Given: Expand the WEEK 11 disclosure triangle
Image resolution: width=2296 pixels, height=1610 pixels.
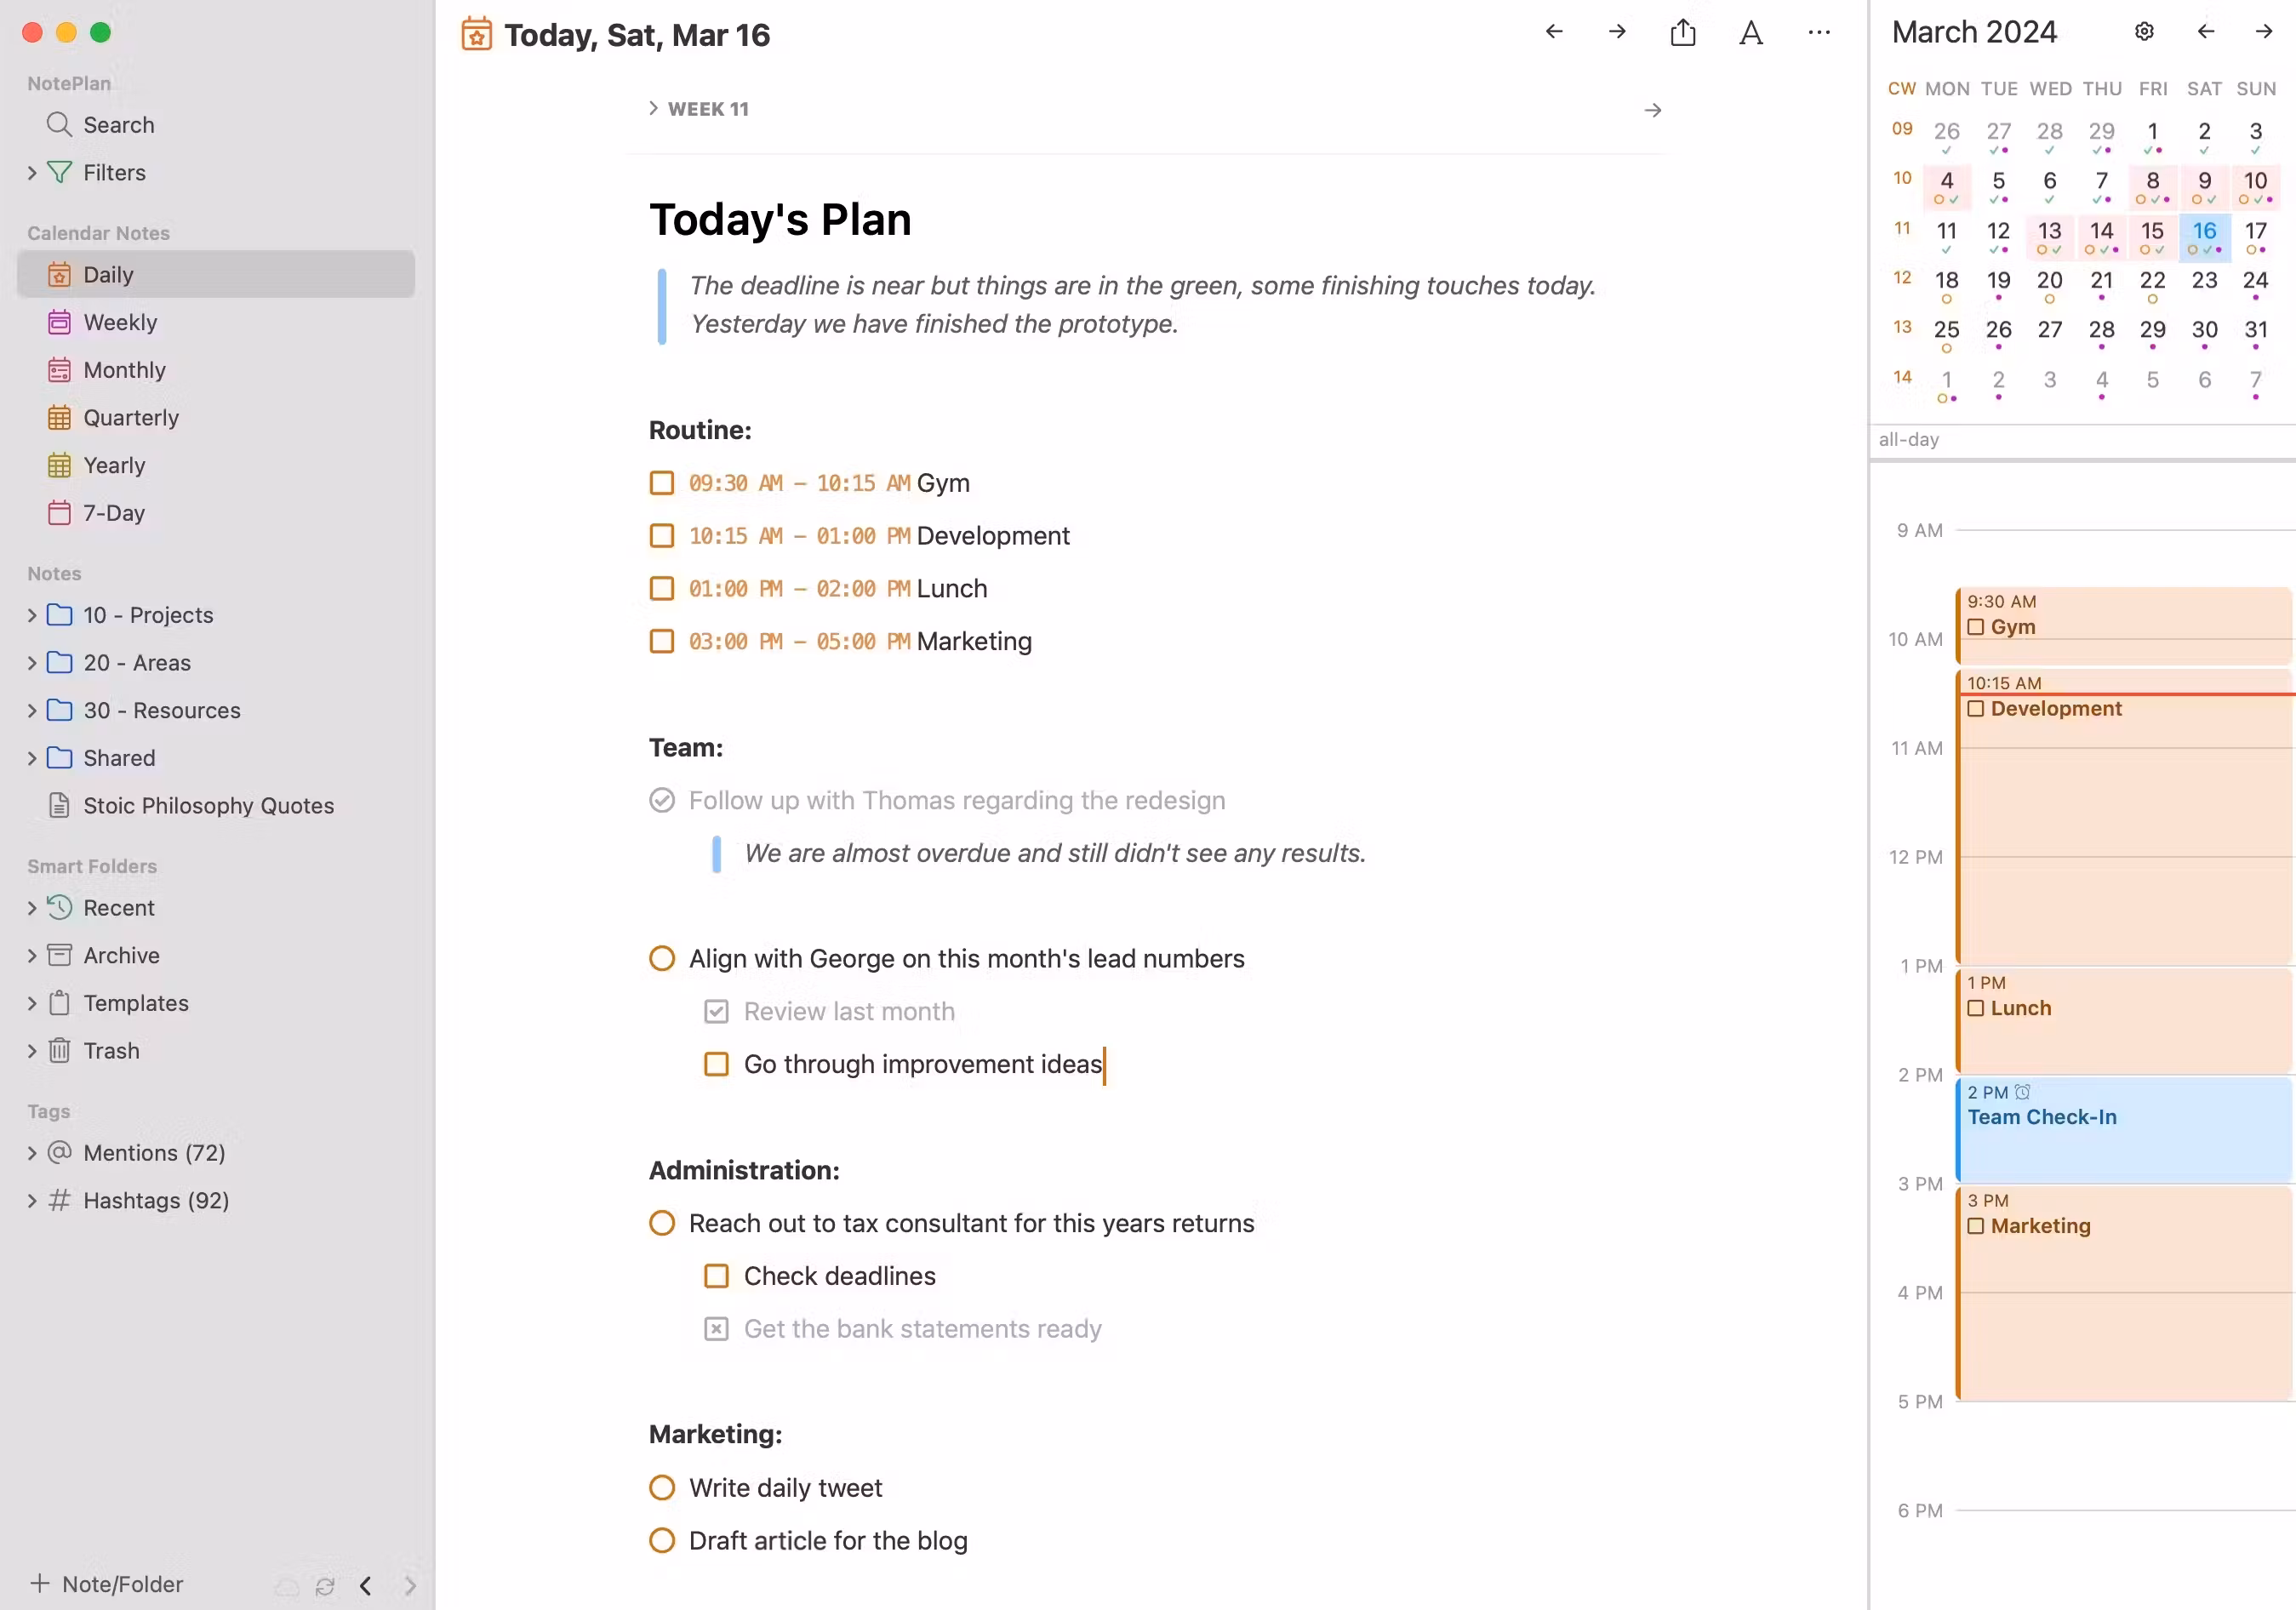Looking at the screenshot, I should 653,107.
